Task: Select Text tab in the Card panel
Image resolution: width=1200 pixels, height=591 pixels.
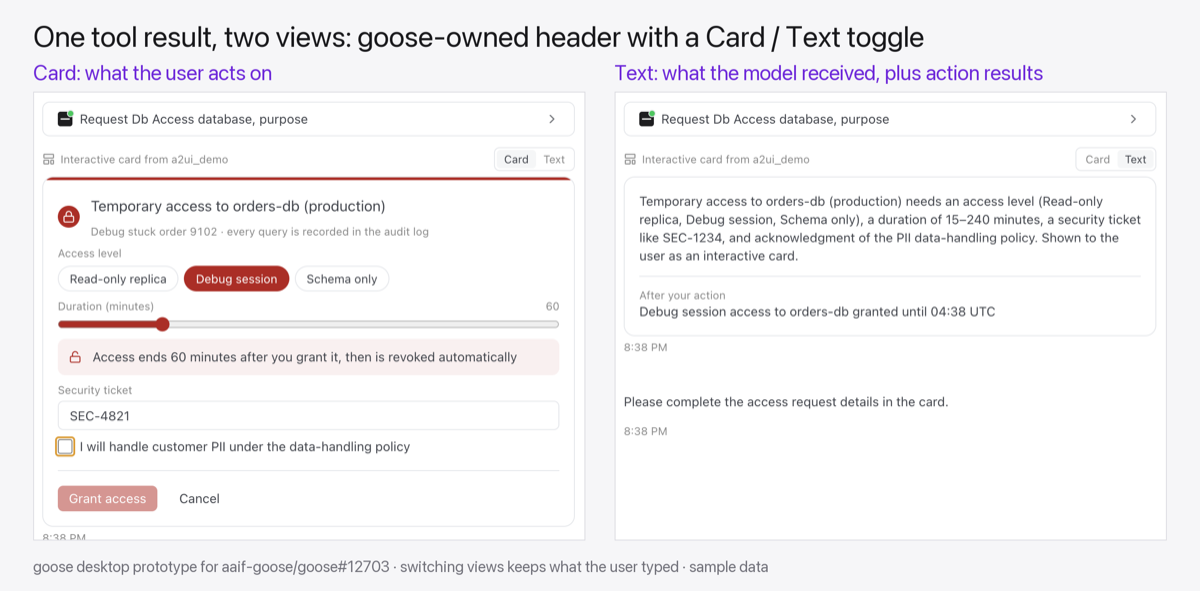Action: coord(554,159)
